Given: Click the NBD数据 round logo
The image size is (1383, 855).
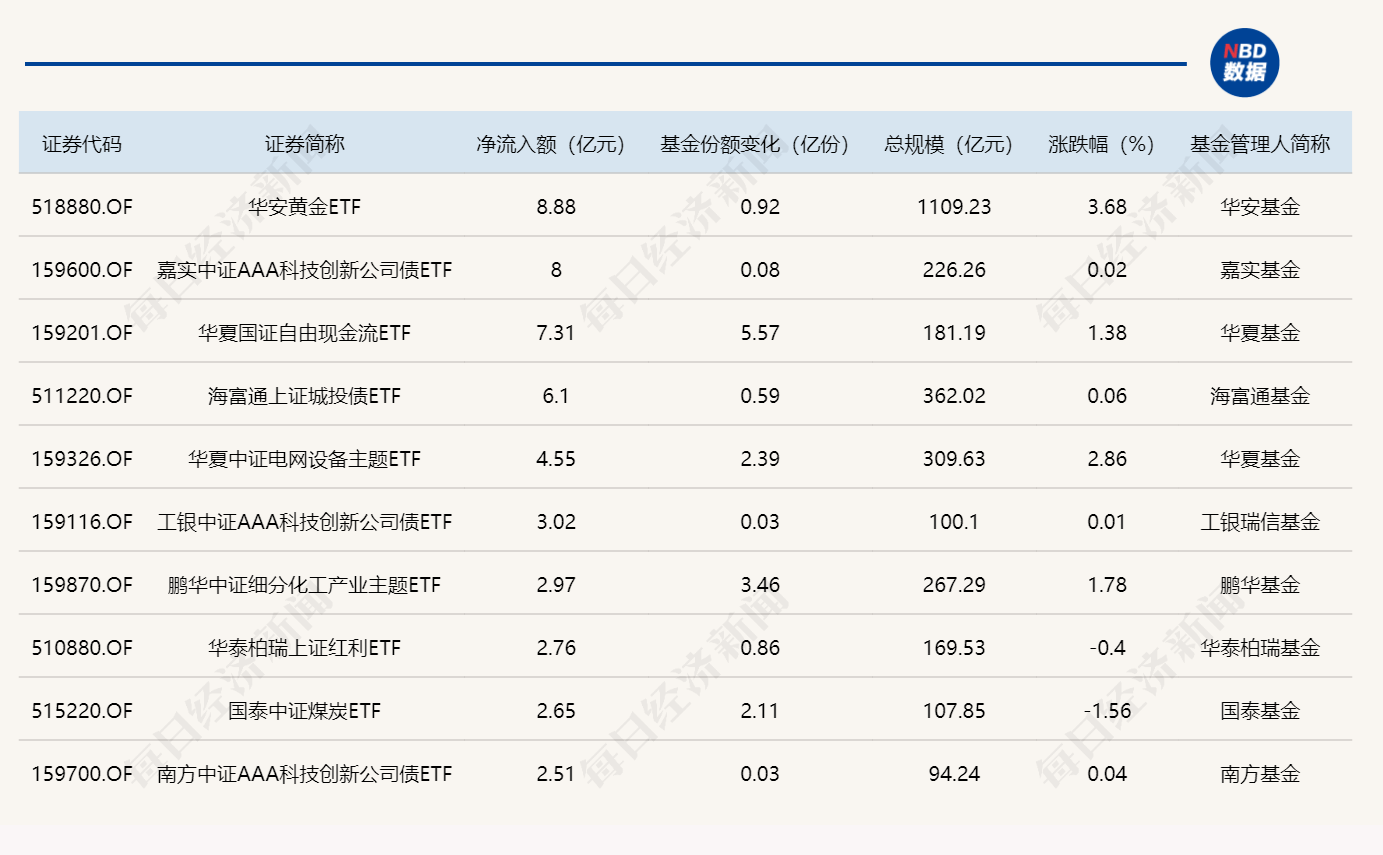Looking at the screenshot, I should 1244,63.
